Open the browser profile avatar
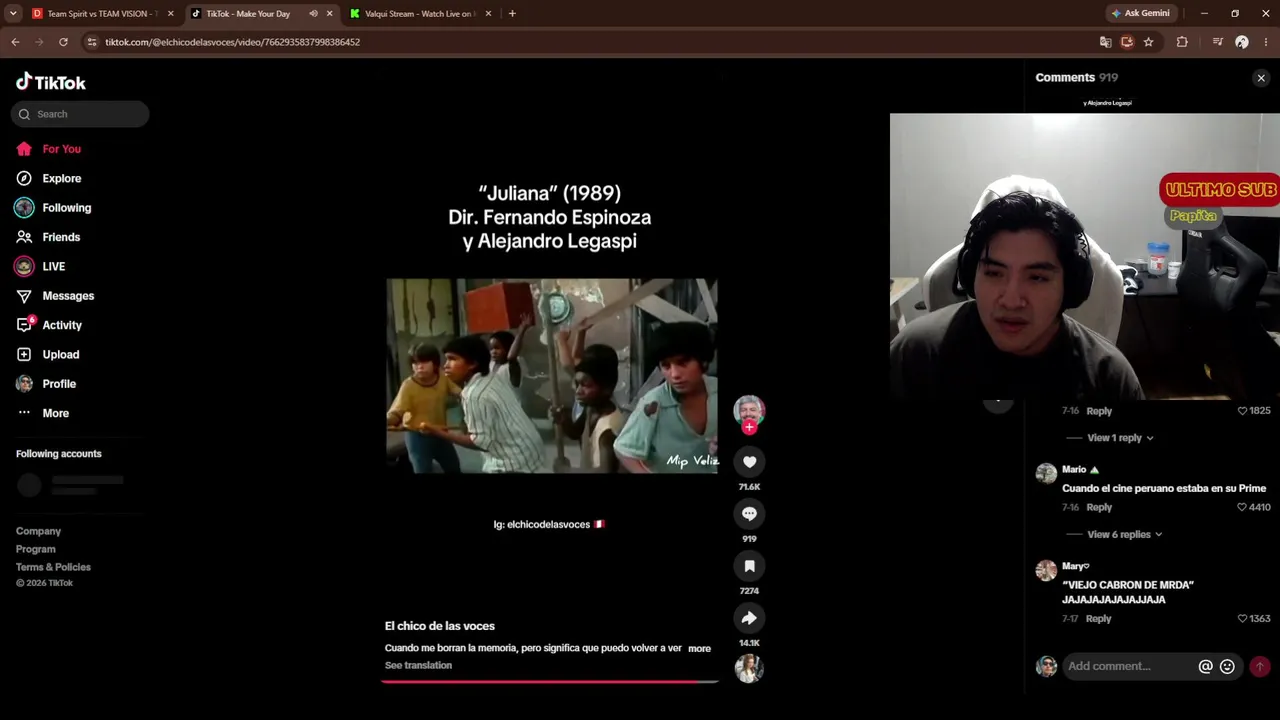 pyautogui.click(x=1242, y=42)
